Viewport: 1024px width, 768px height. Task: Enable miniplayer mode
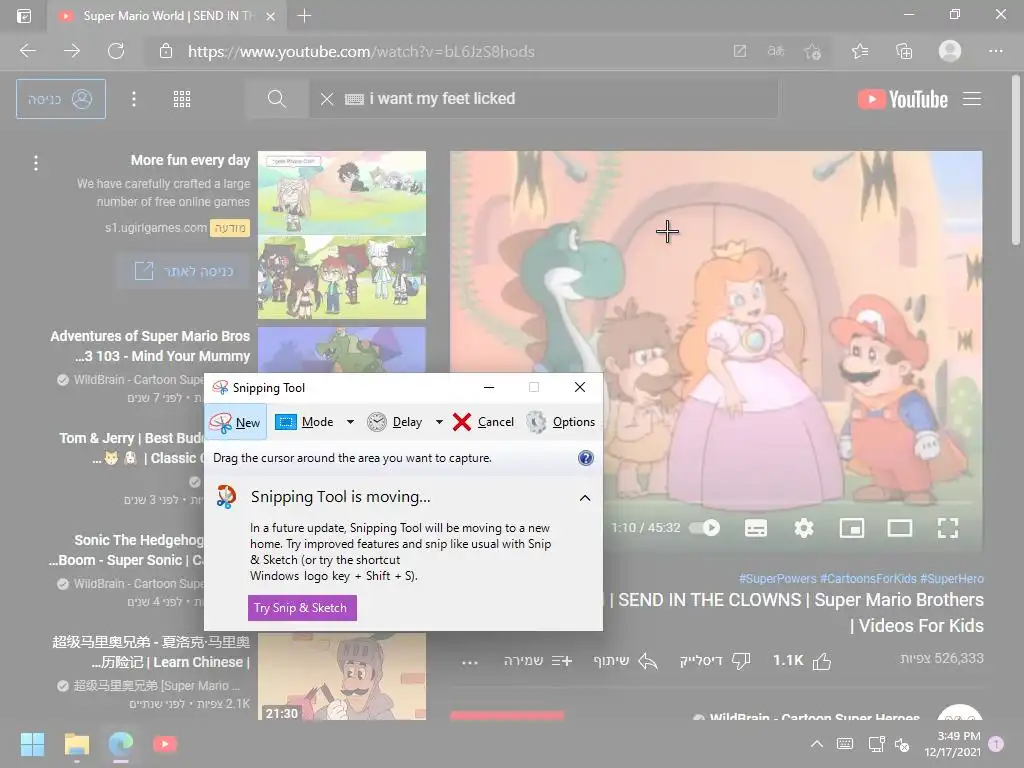pos(852,528)
